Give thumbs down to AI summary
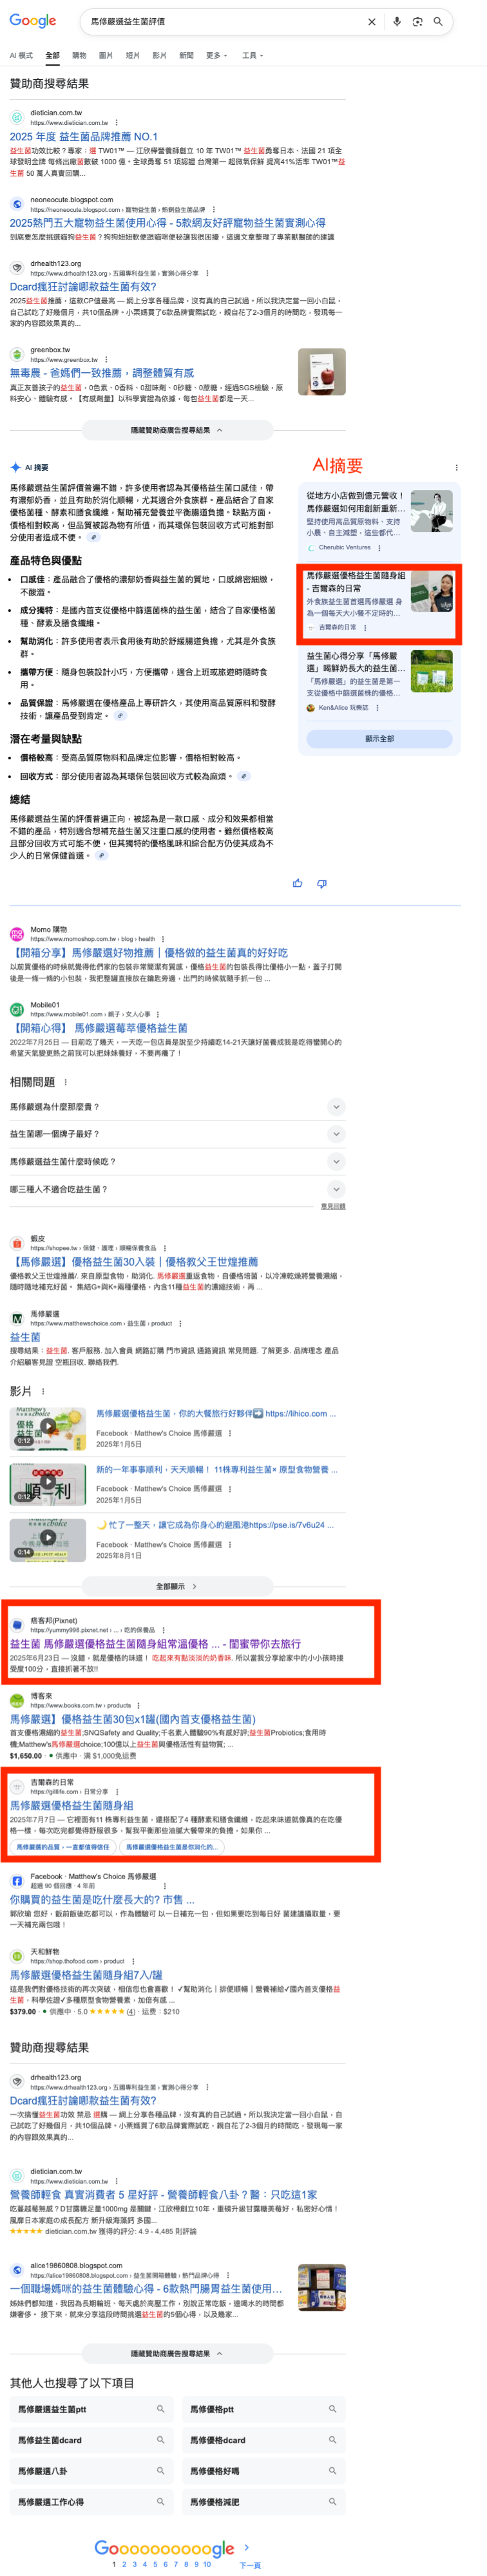The height and width of the screenshot is (2576, 487). (321, 883)
